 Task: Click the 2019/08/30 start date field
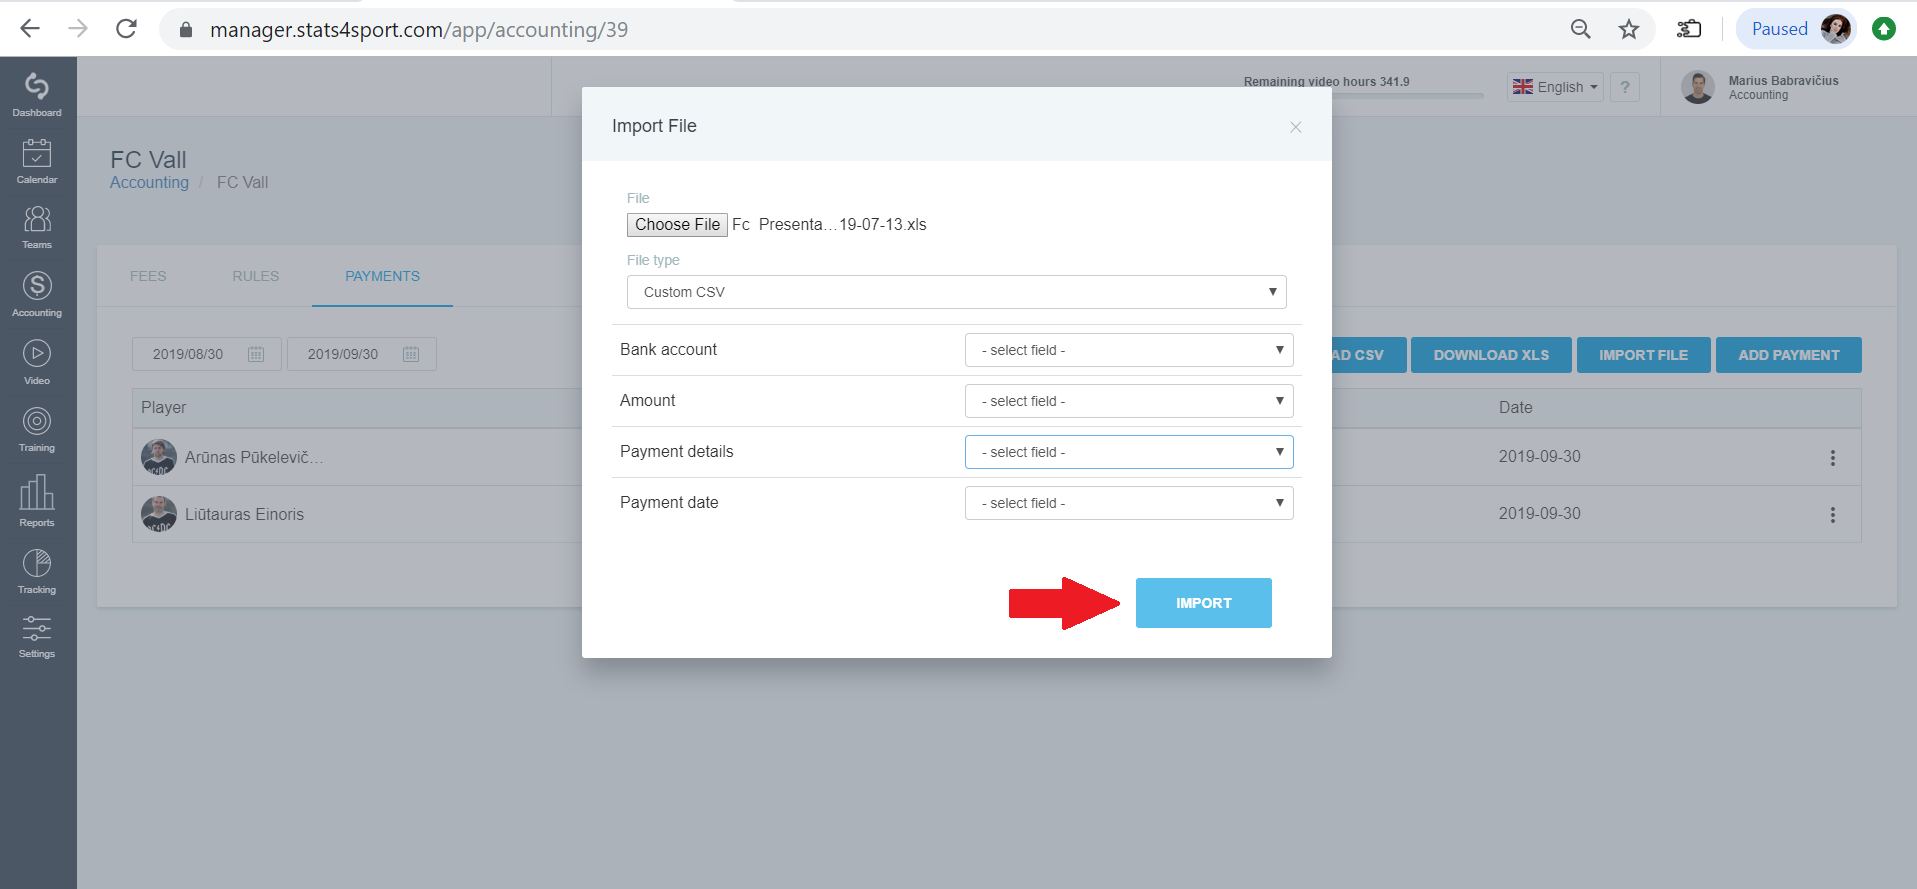point(207,354)
